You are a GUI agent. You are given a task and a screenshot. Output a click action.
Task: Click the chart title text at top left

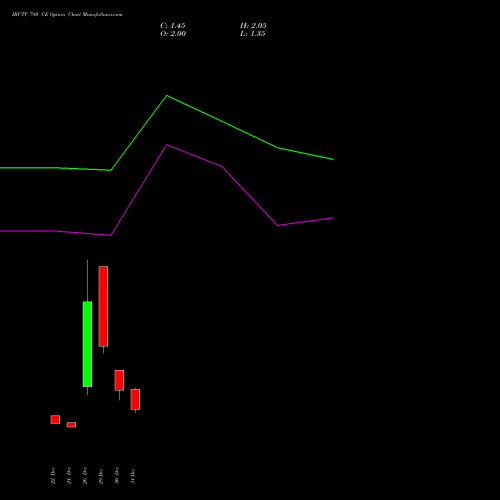click(67, 15)
